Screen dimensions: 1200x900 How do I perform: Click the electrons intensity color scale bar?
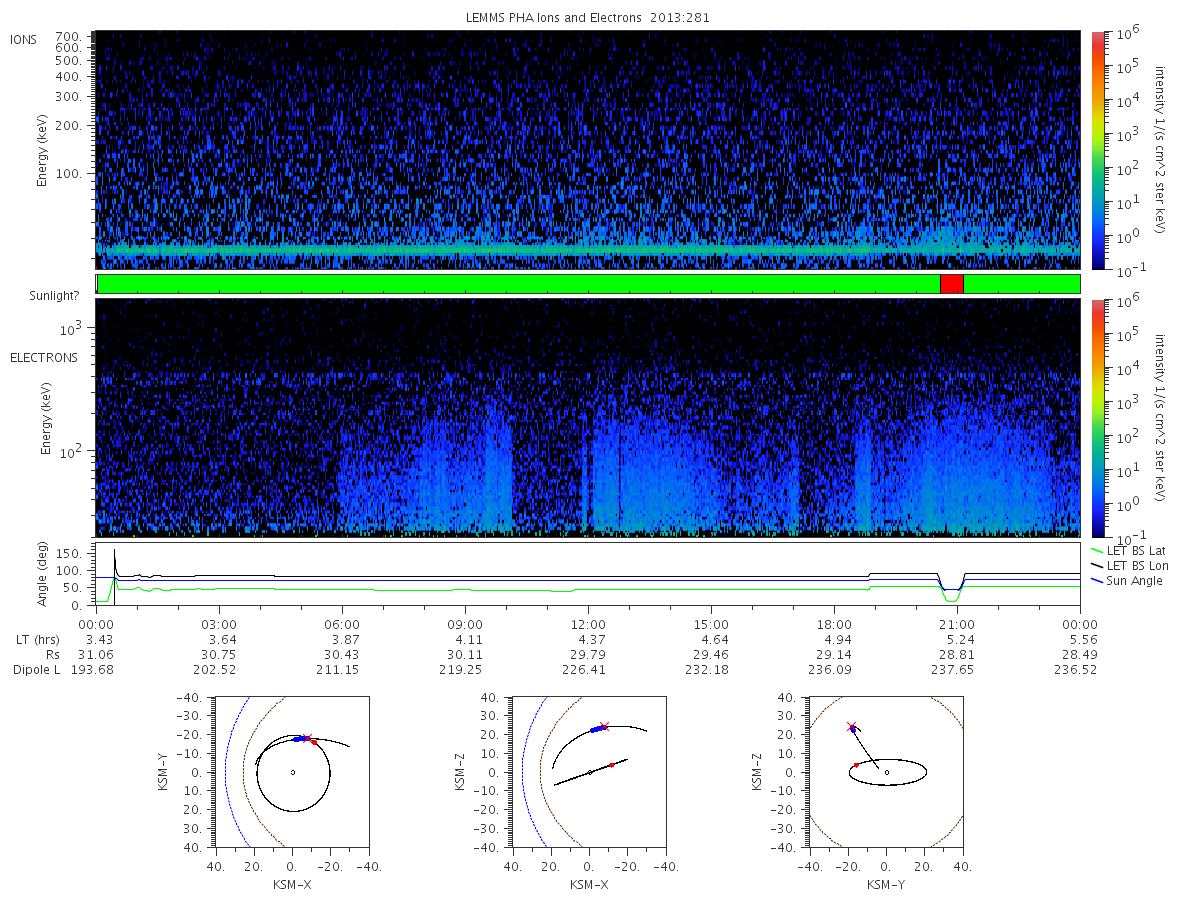[1098, 417]
